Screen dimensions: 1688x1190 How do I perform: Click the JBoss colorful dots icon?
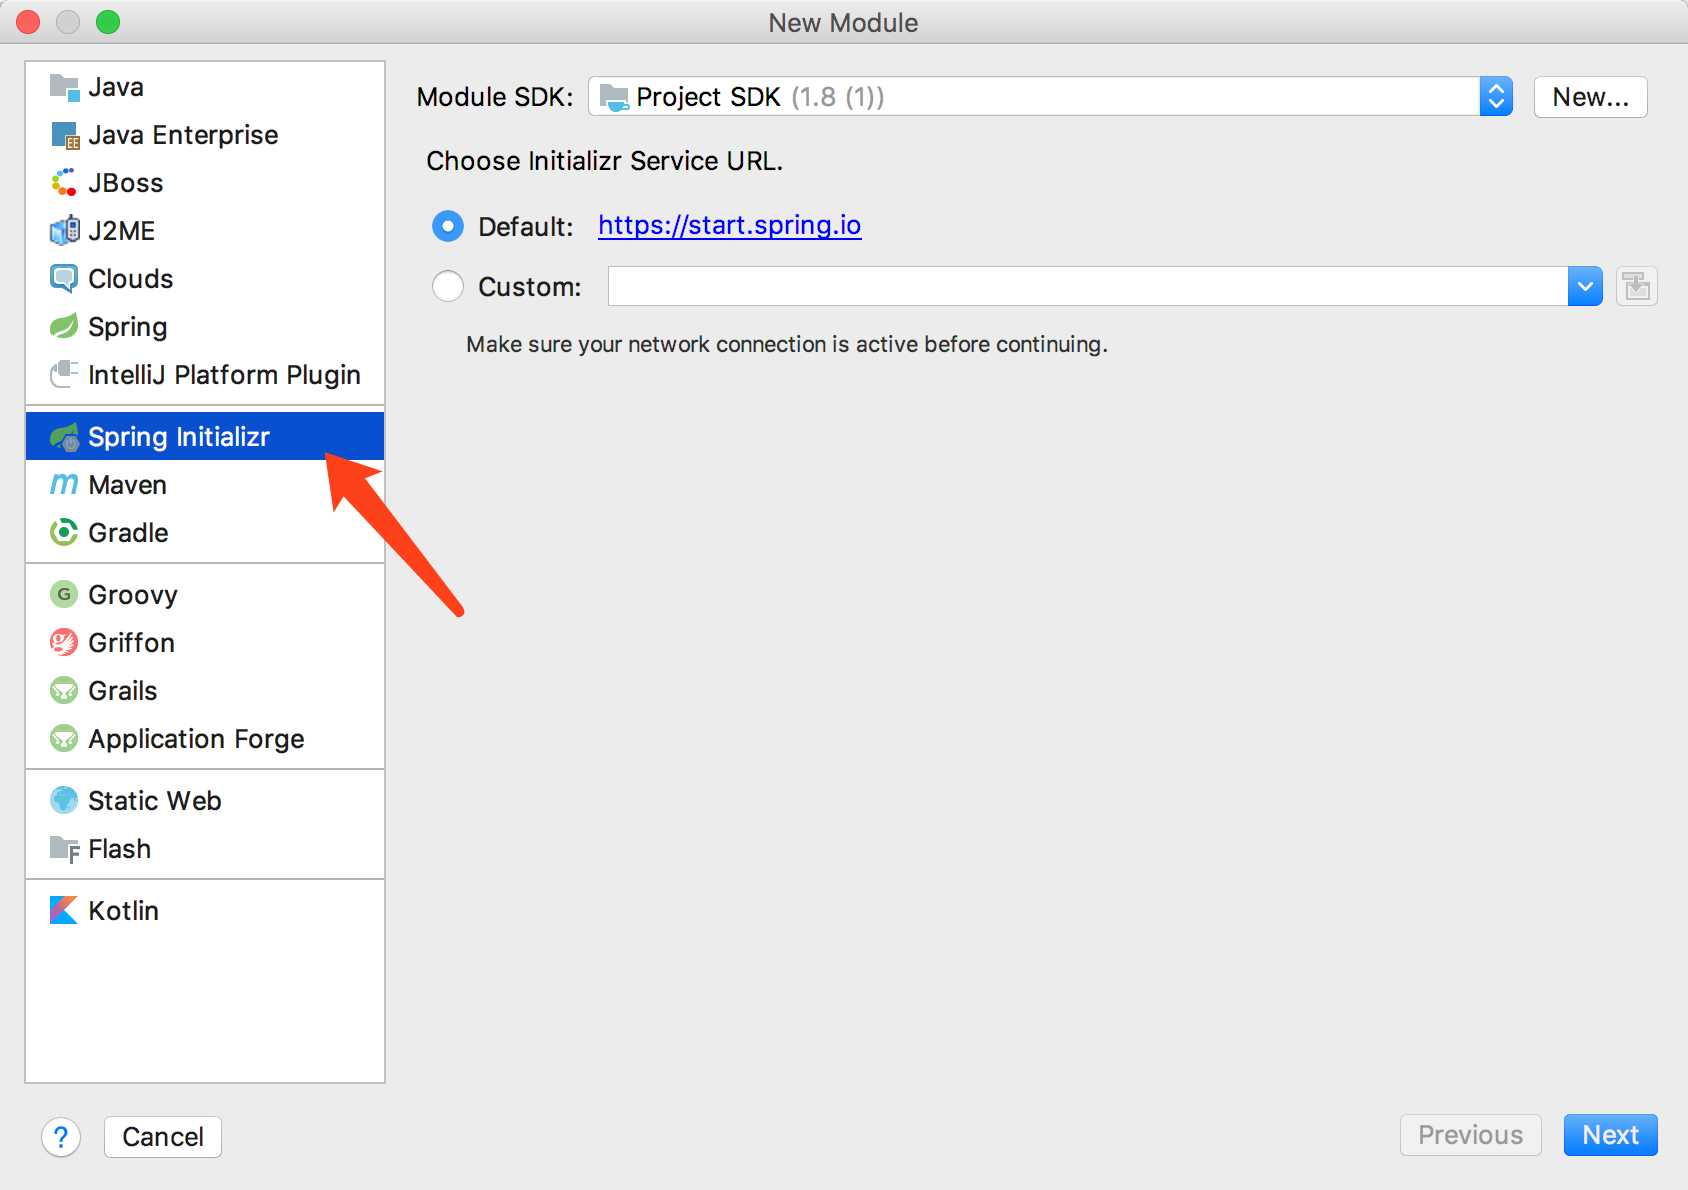[64, 183]
